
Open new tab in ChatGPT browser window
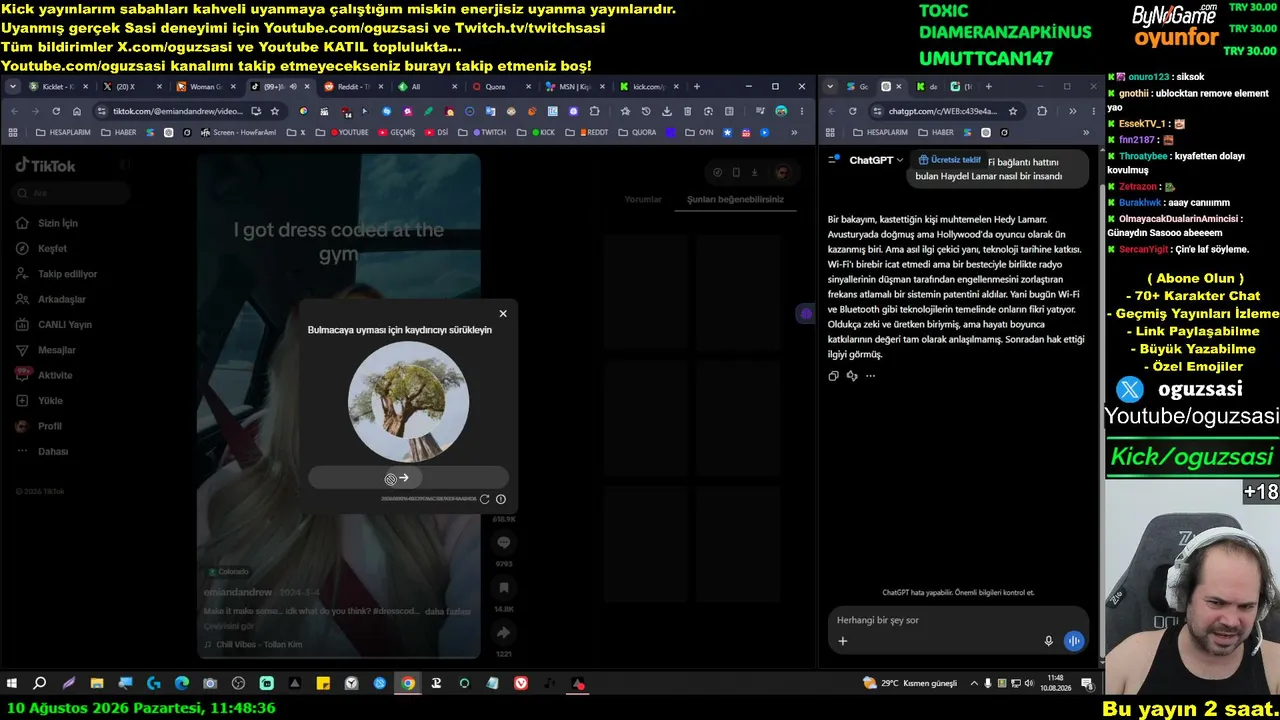(989, 87)
